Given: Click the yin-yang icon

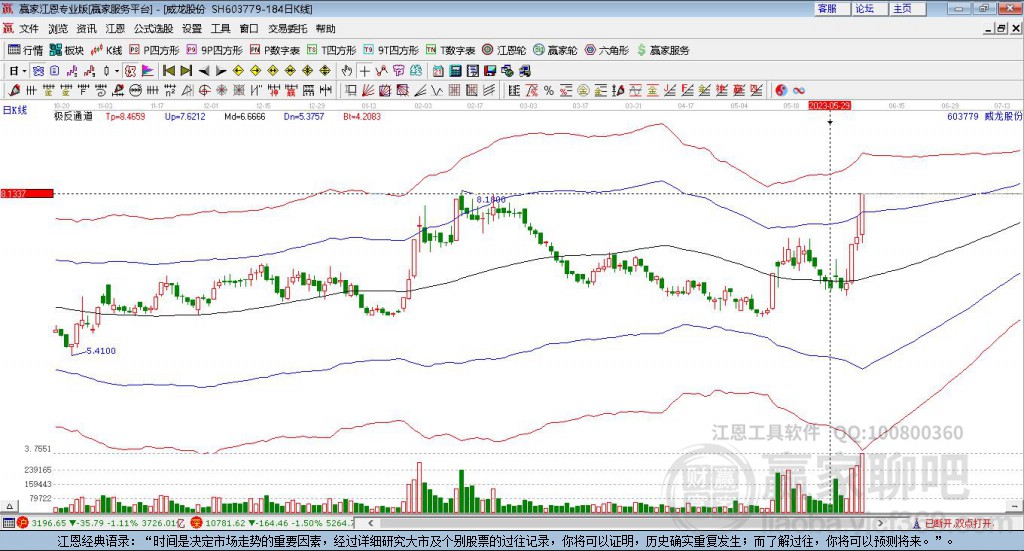Looking at the screenshot, I should 781,90.
